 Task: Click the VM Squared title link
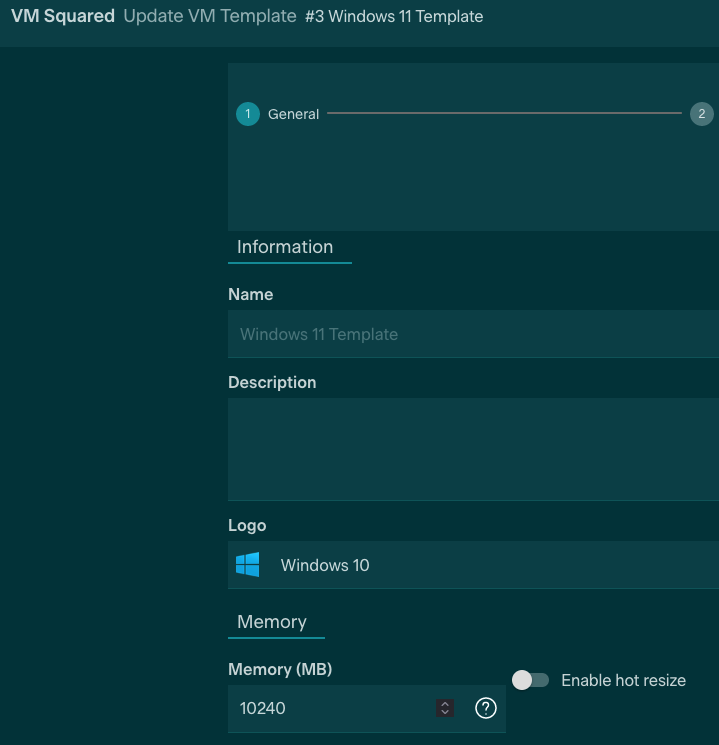point(63,16)
